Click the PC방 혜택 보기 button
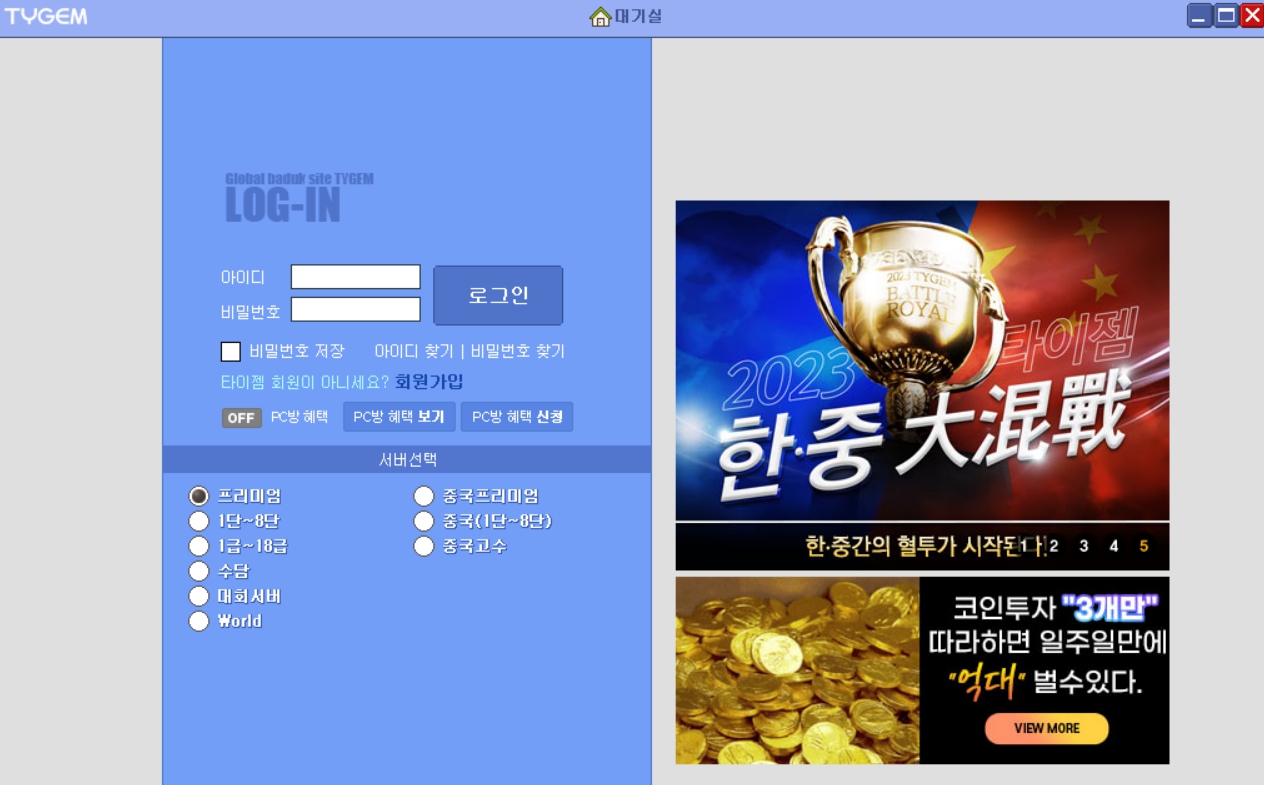 (399, 417)
